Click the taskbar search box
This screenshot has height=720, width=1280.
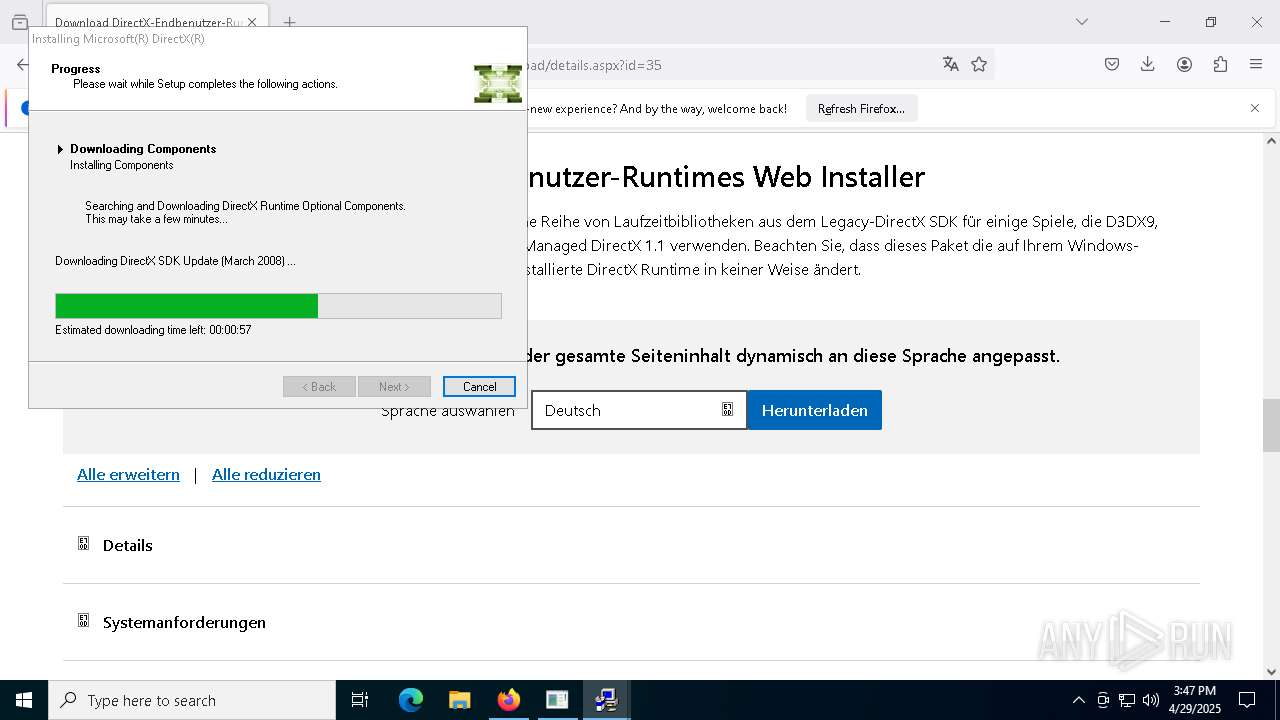pos(192,700)
